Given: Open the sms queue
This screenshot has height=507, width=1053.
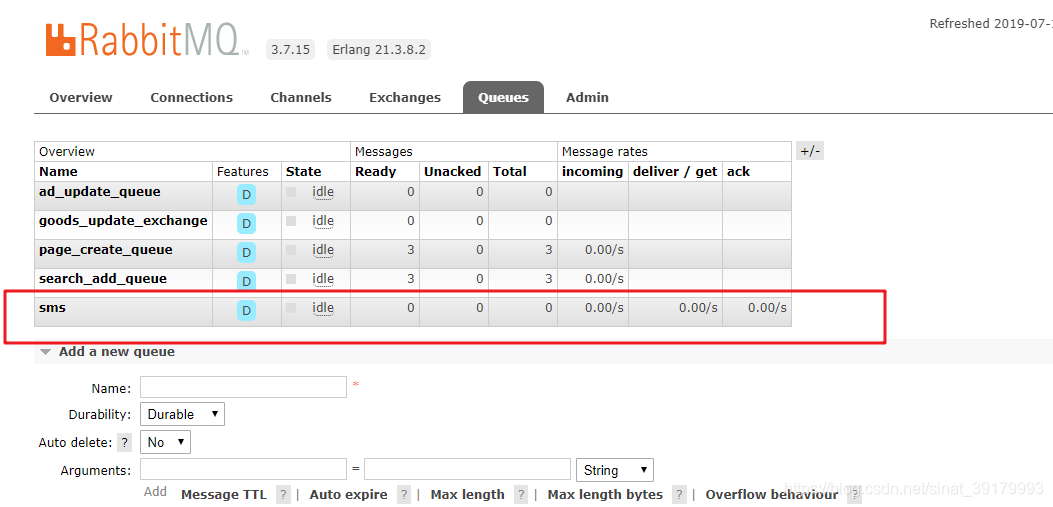Looking at the screenshot, I should tap(52, 308).
